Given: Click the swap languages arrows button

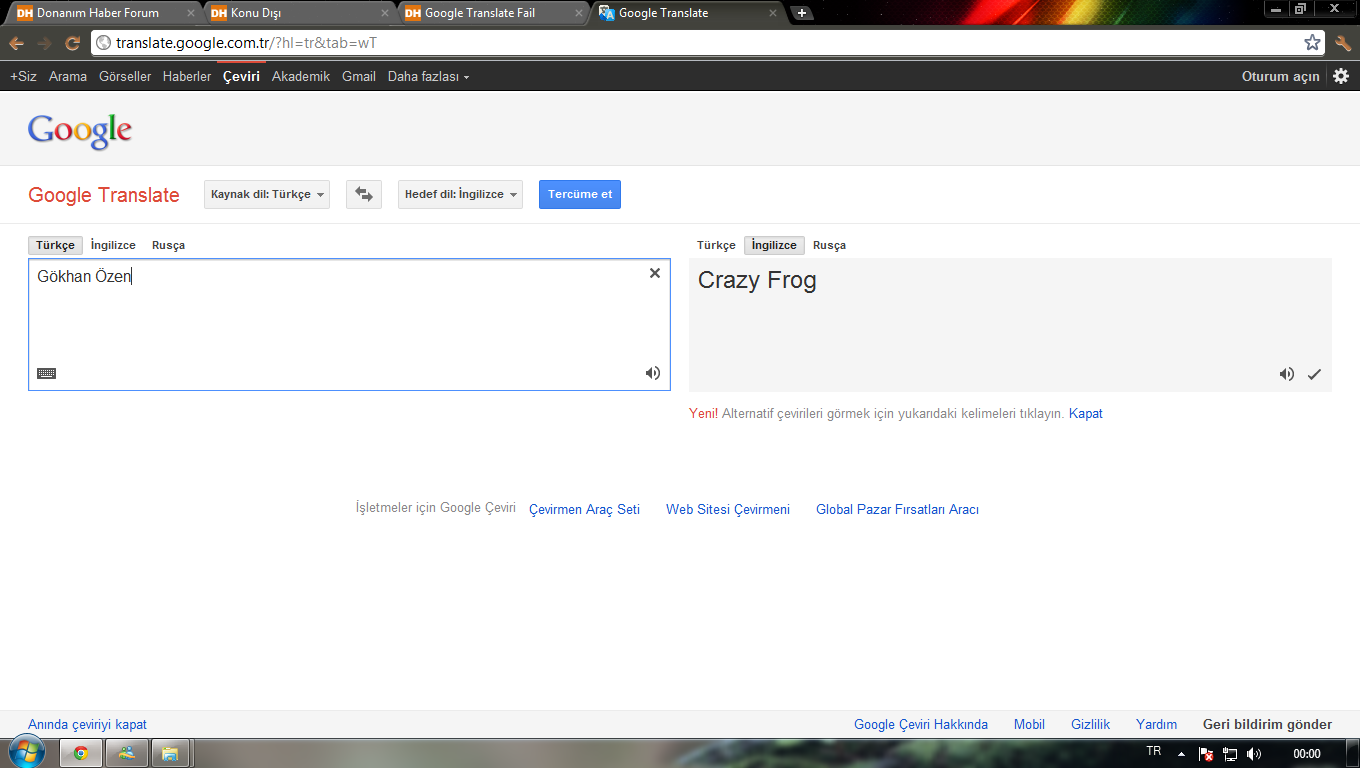Looking at the screenshot, I should (x=364, y=194).
